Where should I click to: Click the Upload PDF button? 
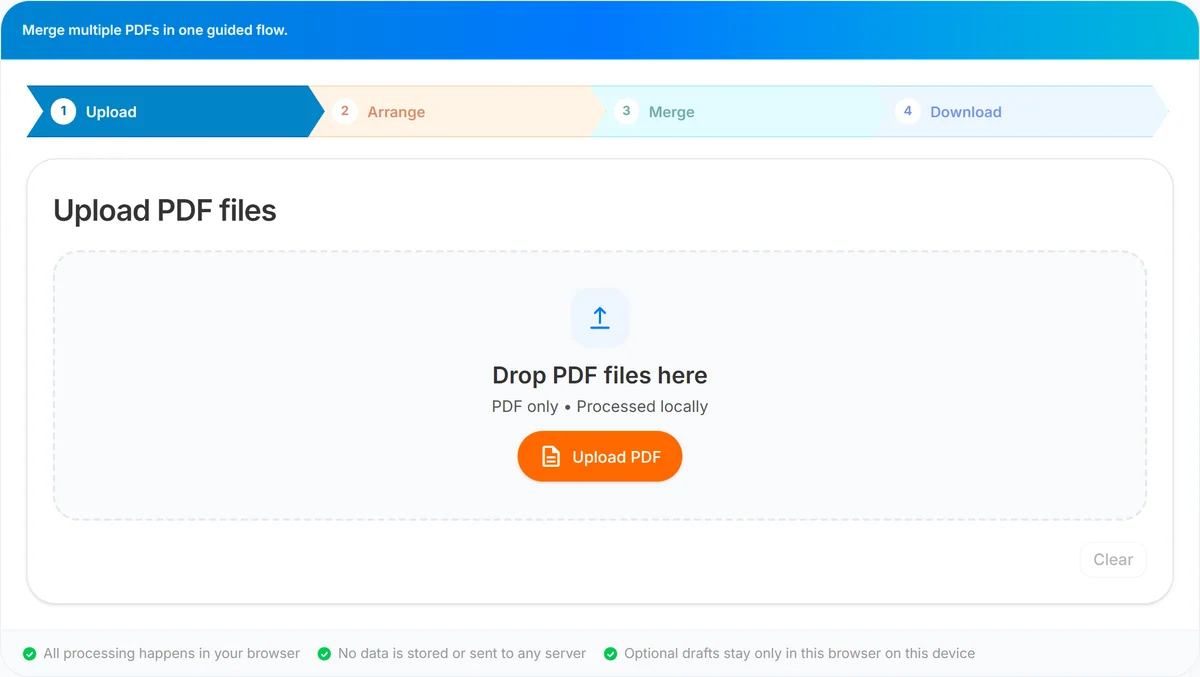[600, 457]
